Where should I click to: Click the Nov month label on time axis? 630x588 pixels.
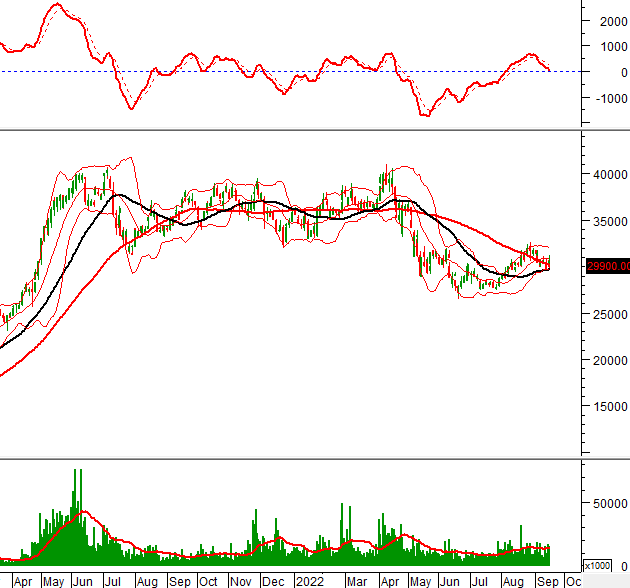click(x=241, y=582)
